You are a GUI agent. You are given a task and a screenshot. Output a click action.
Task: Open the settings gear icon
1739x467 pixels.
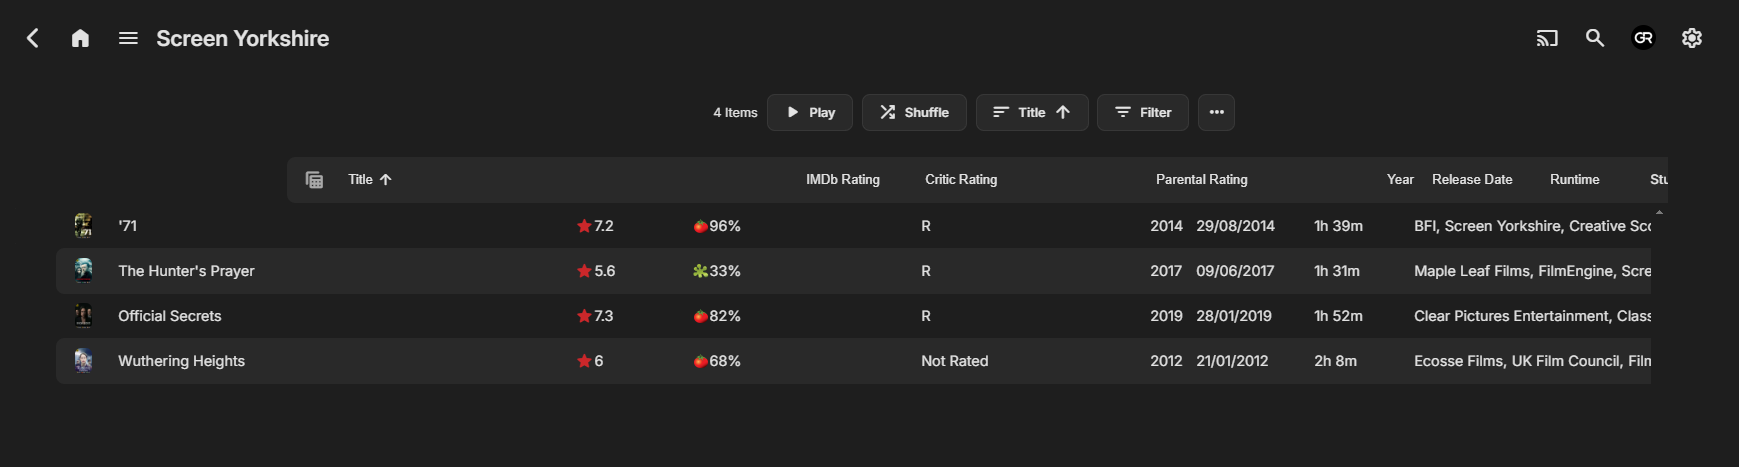point(1692,38)
